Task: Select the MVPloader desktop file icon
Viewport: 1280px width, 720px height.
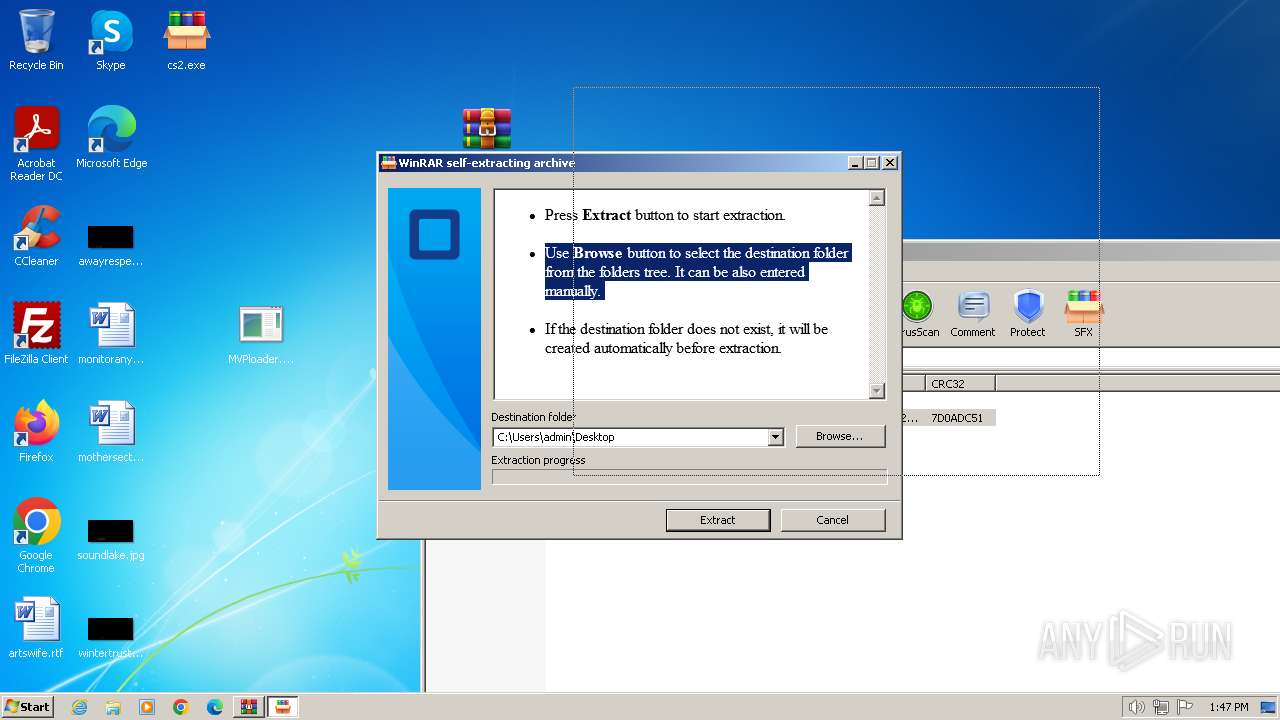Action: (261, 335)
